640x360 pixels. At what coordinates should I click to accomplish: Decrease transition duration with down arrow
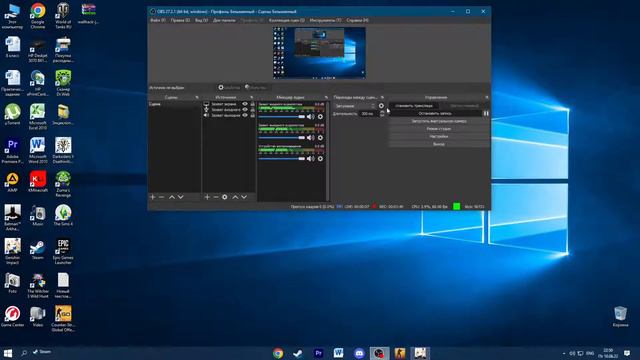point(382,116)
